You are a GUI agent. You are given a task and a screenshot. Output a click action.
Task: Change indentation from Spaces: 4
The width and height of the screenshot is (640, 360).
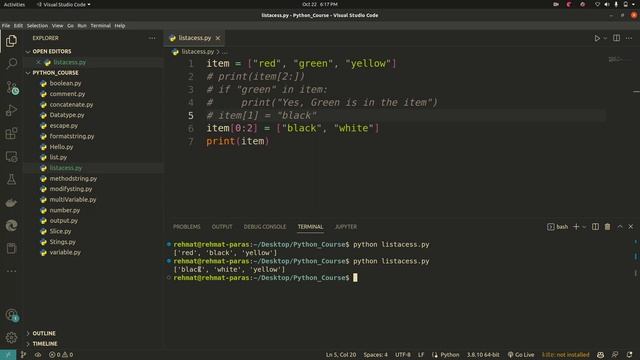point(376,355)
